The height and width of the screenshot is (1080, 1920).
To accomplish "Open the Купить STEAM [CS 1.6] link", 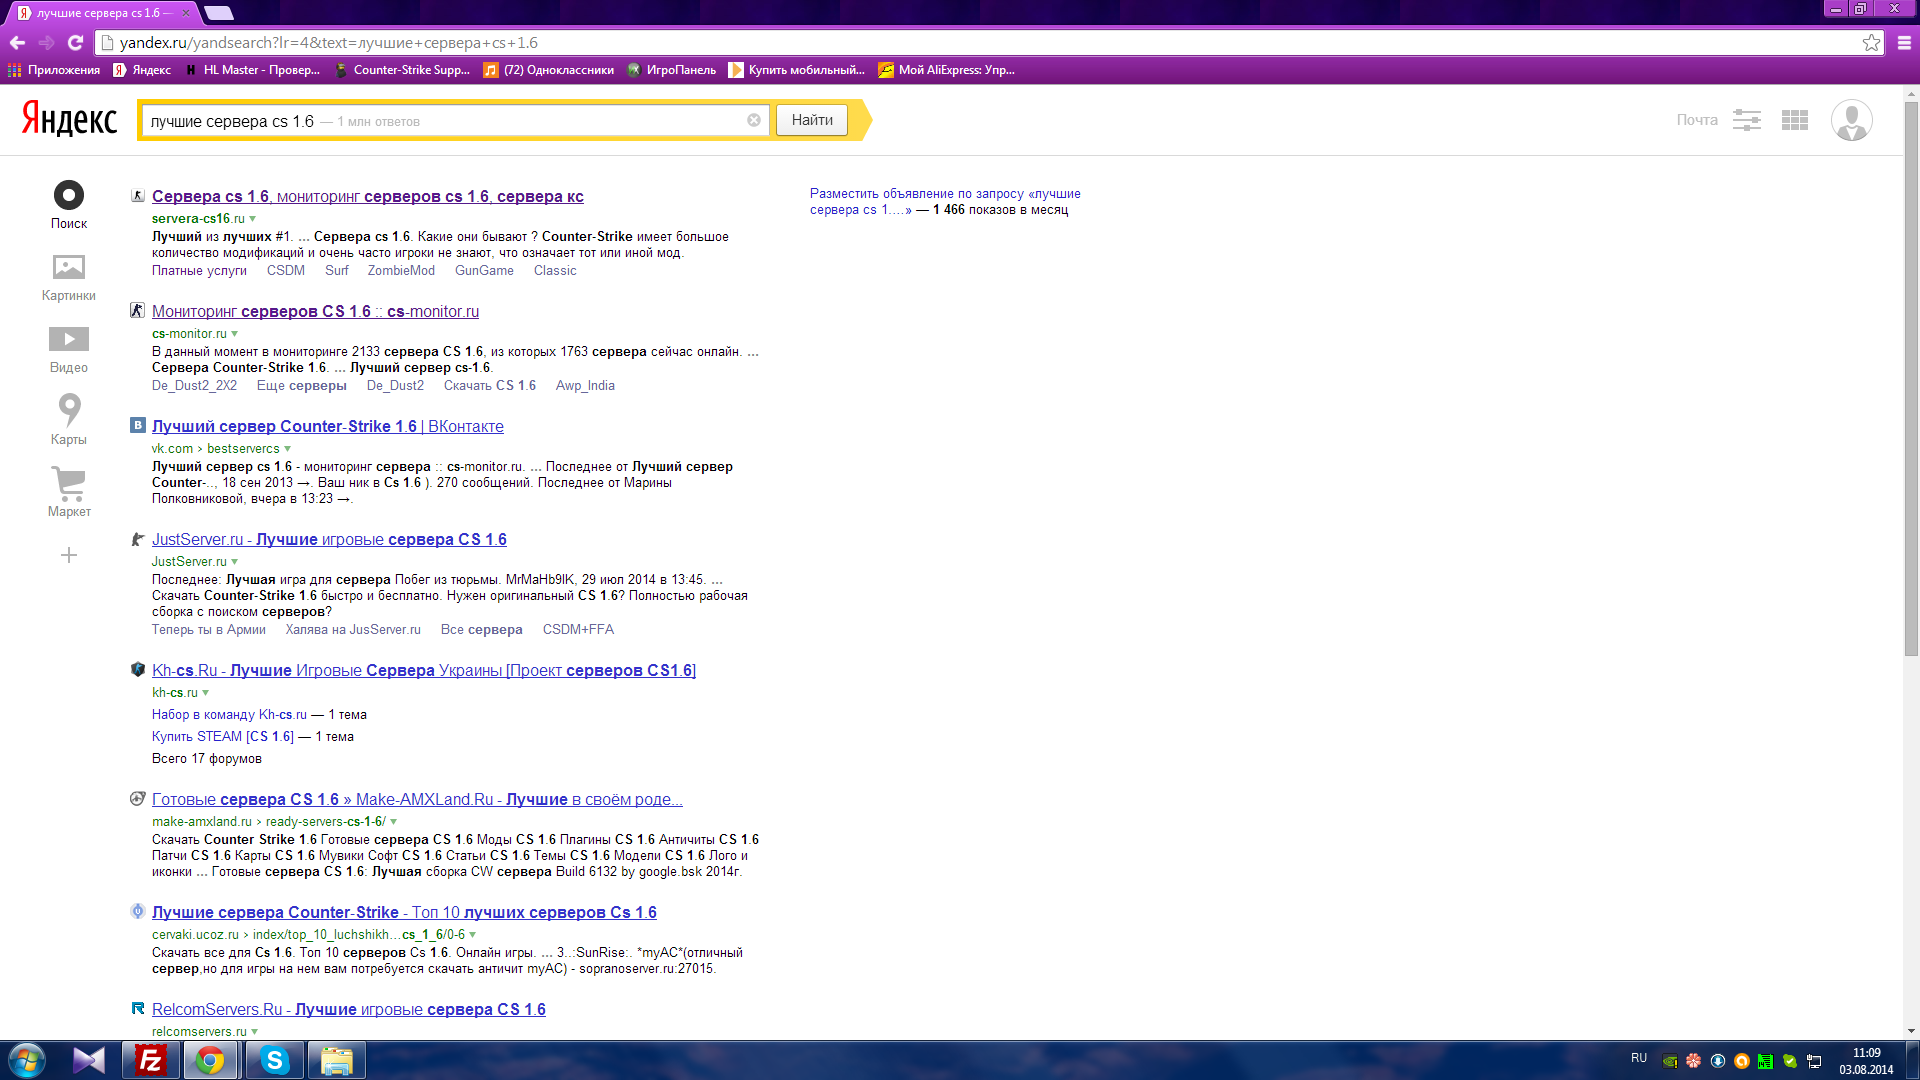I will [x=223, y=737].
